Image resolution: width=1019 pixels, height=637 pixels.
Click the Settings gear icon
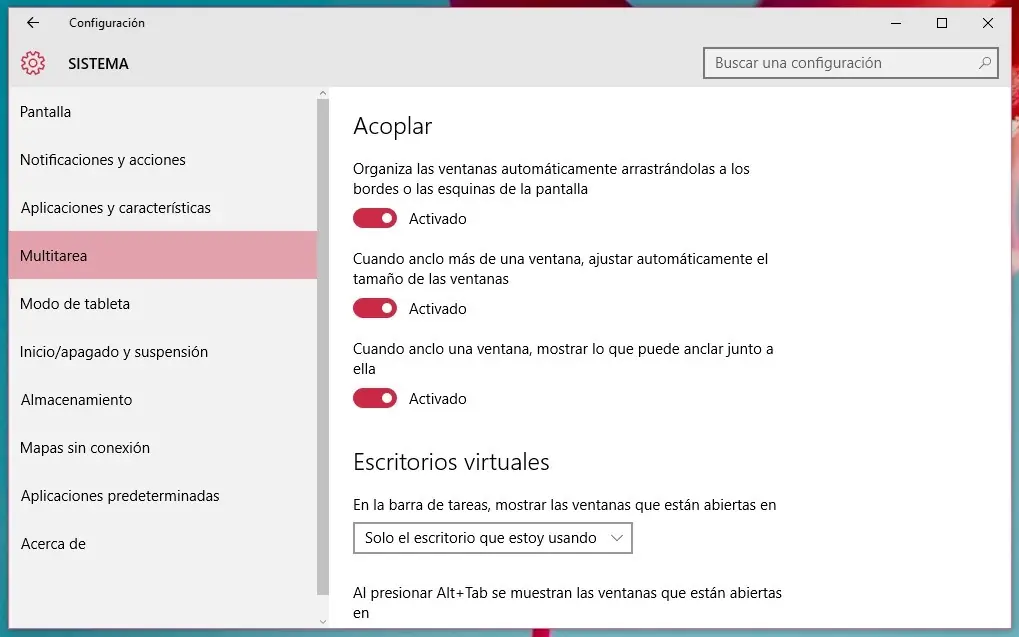click(32, 62)
